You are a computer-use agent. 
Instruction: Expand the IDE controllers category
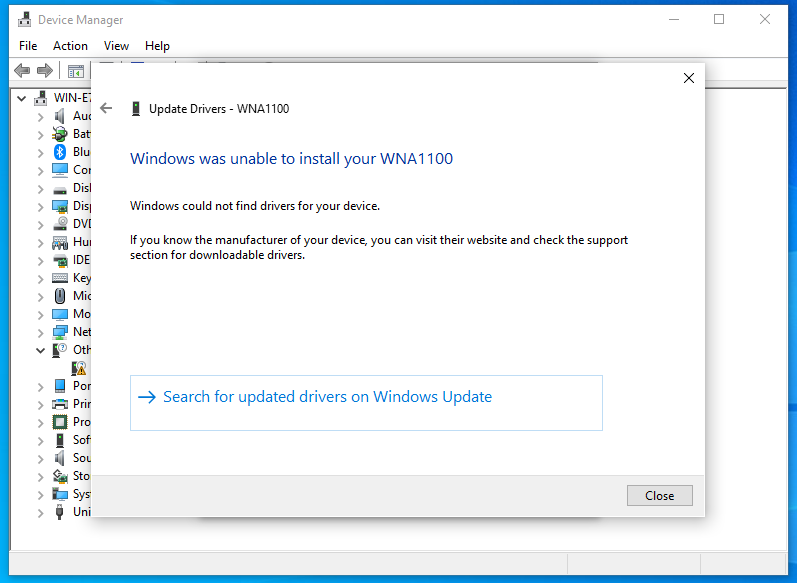point(41,261)
